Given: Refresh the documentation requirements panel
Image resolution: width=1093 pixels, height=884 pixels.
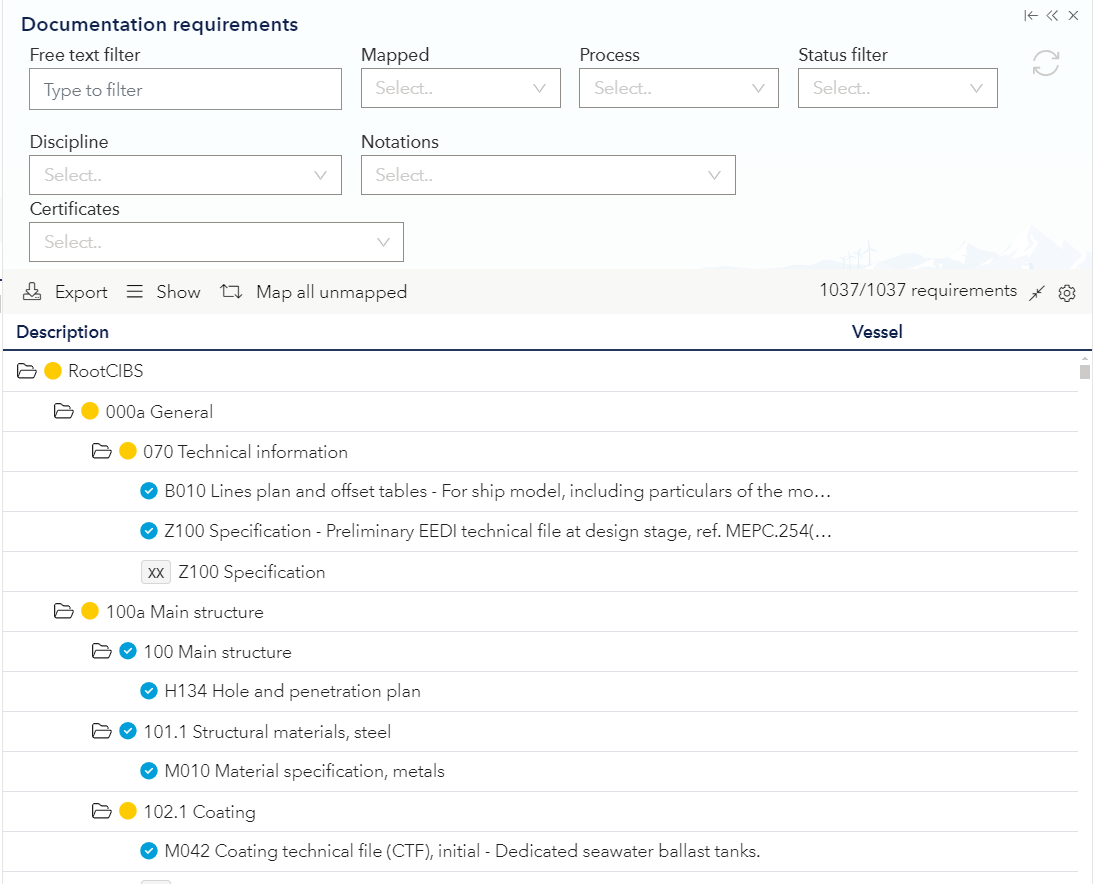Looking at the screenshot, I should (x=1046, y=63).
